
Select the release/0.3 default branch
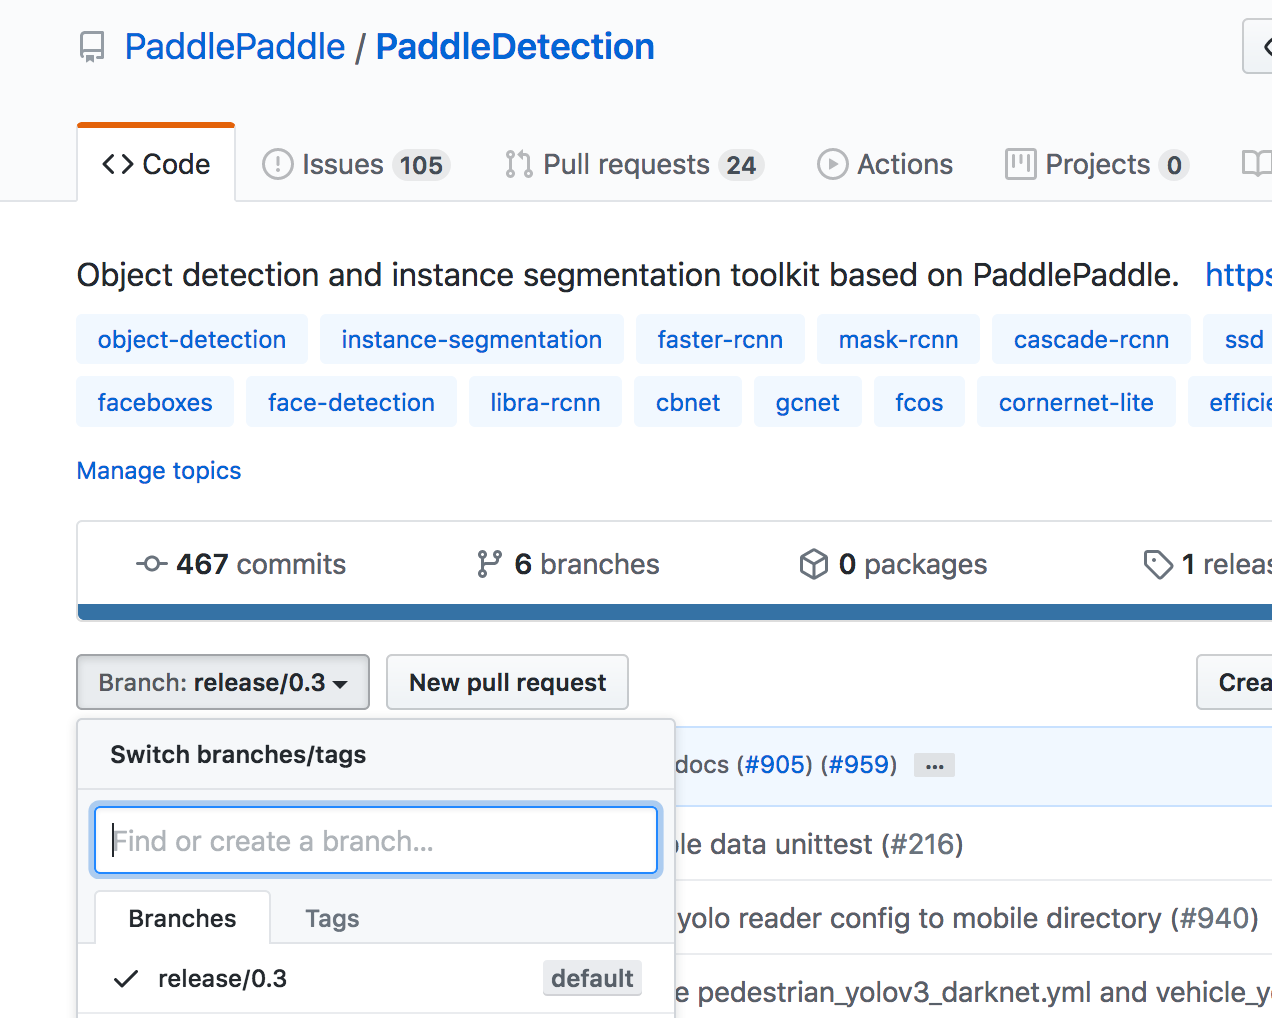point(222,978)
